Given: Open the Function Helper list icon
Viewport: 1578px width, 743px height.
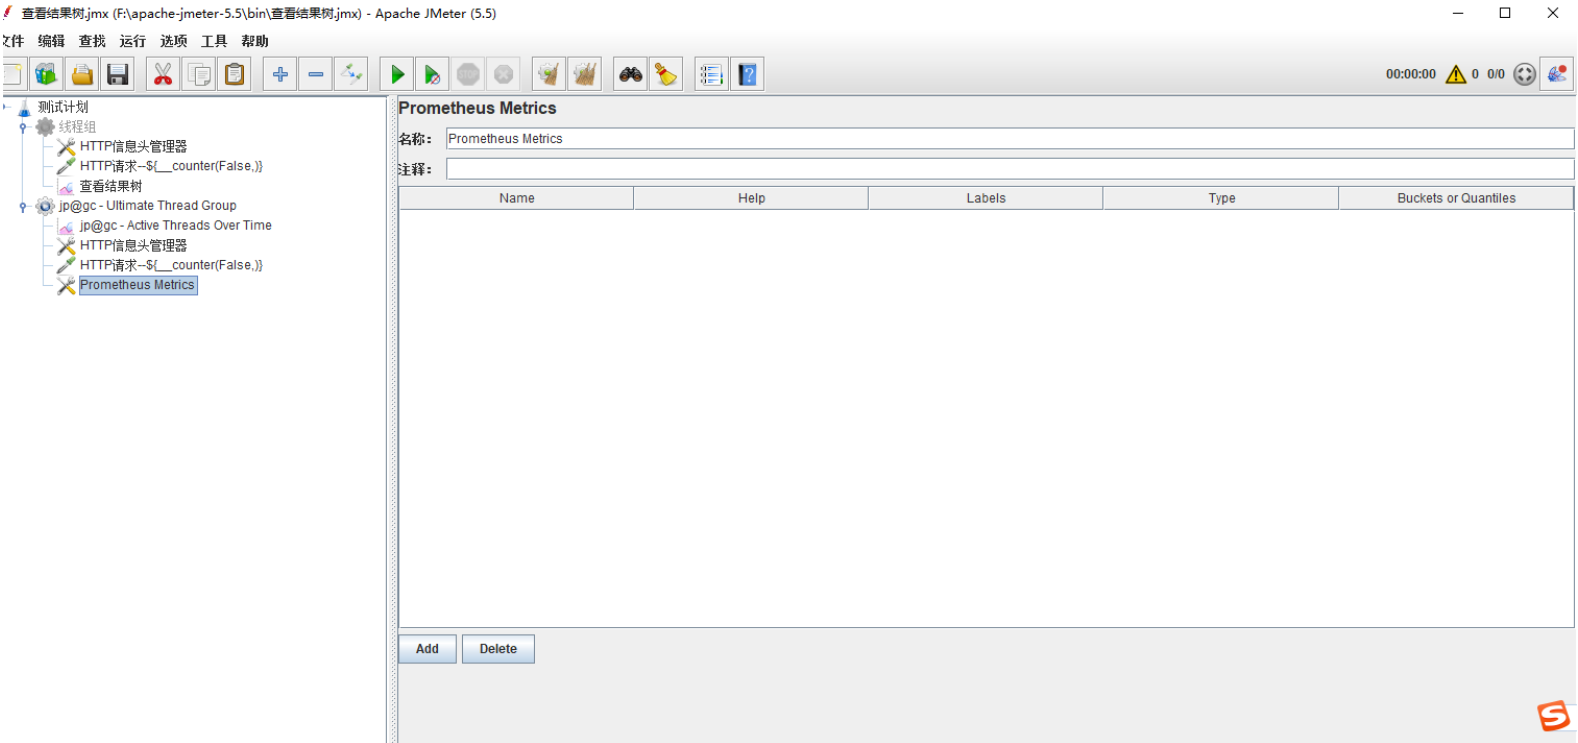Looking at the screenshot, I should (711, 74).
